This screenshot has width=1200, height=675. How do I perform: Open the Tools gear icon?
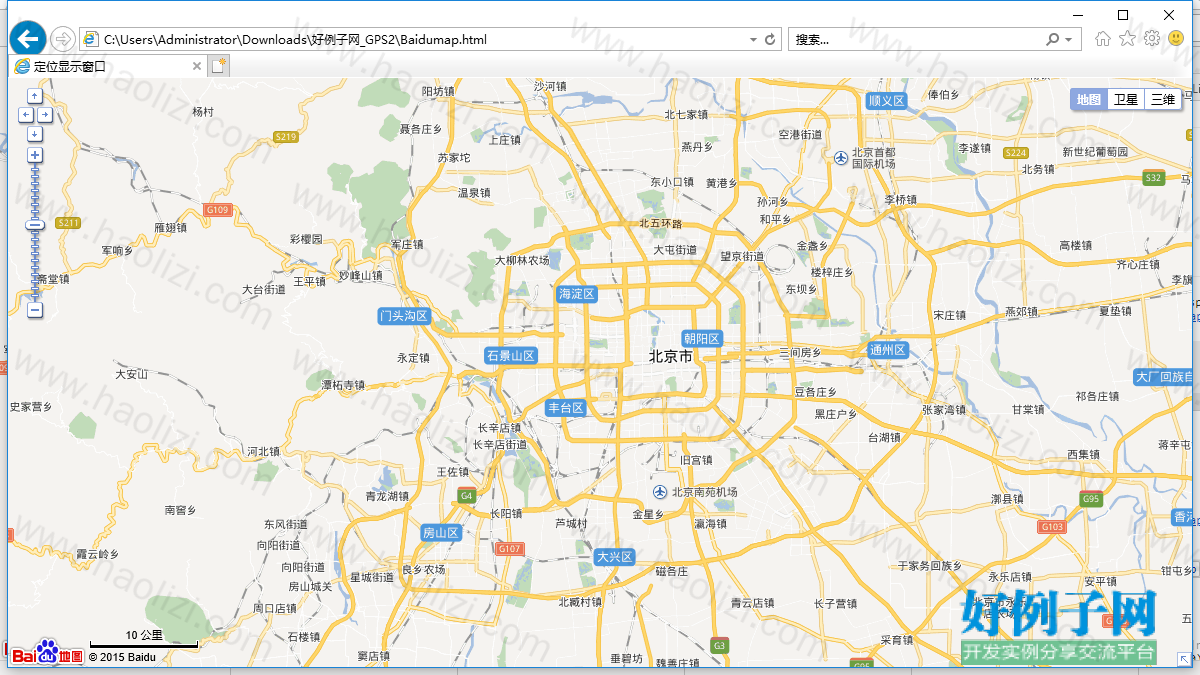point(1152,39)
